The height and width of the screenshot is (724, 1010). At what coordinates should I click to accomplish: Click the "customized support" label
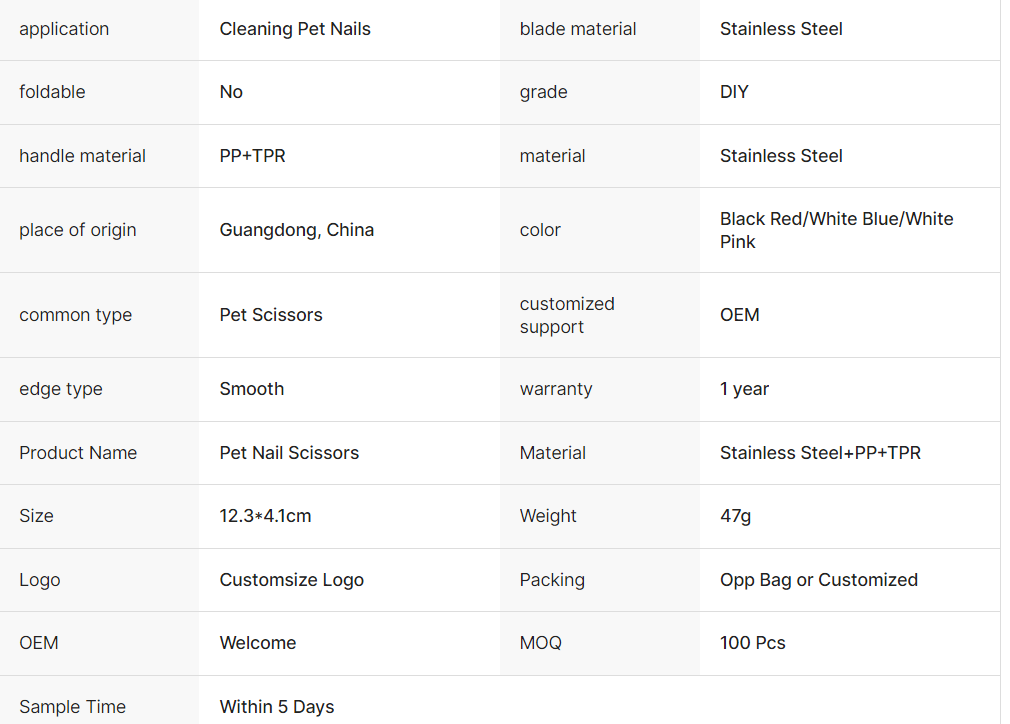pyautogui.click(x=567, y=315)
